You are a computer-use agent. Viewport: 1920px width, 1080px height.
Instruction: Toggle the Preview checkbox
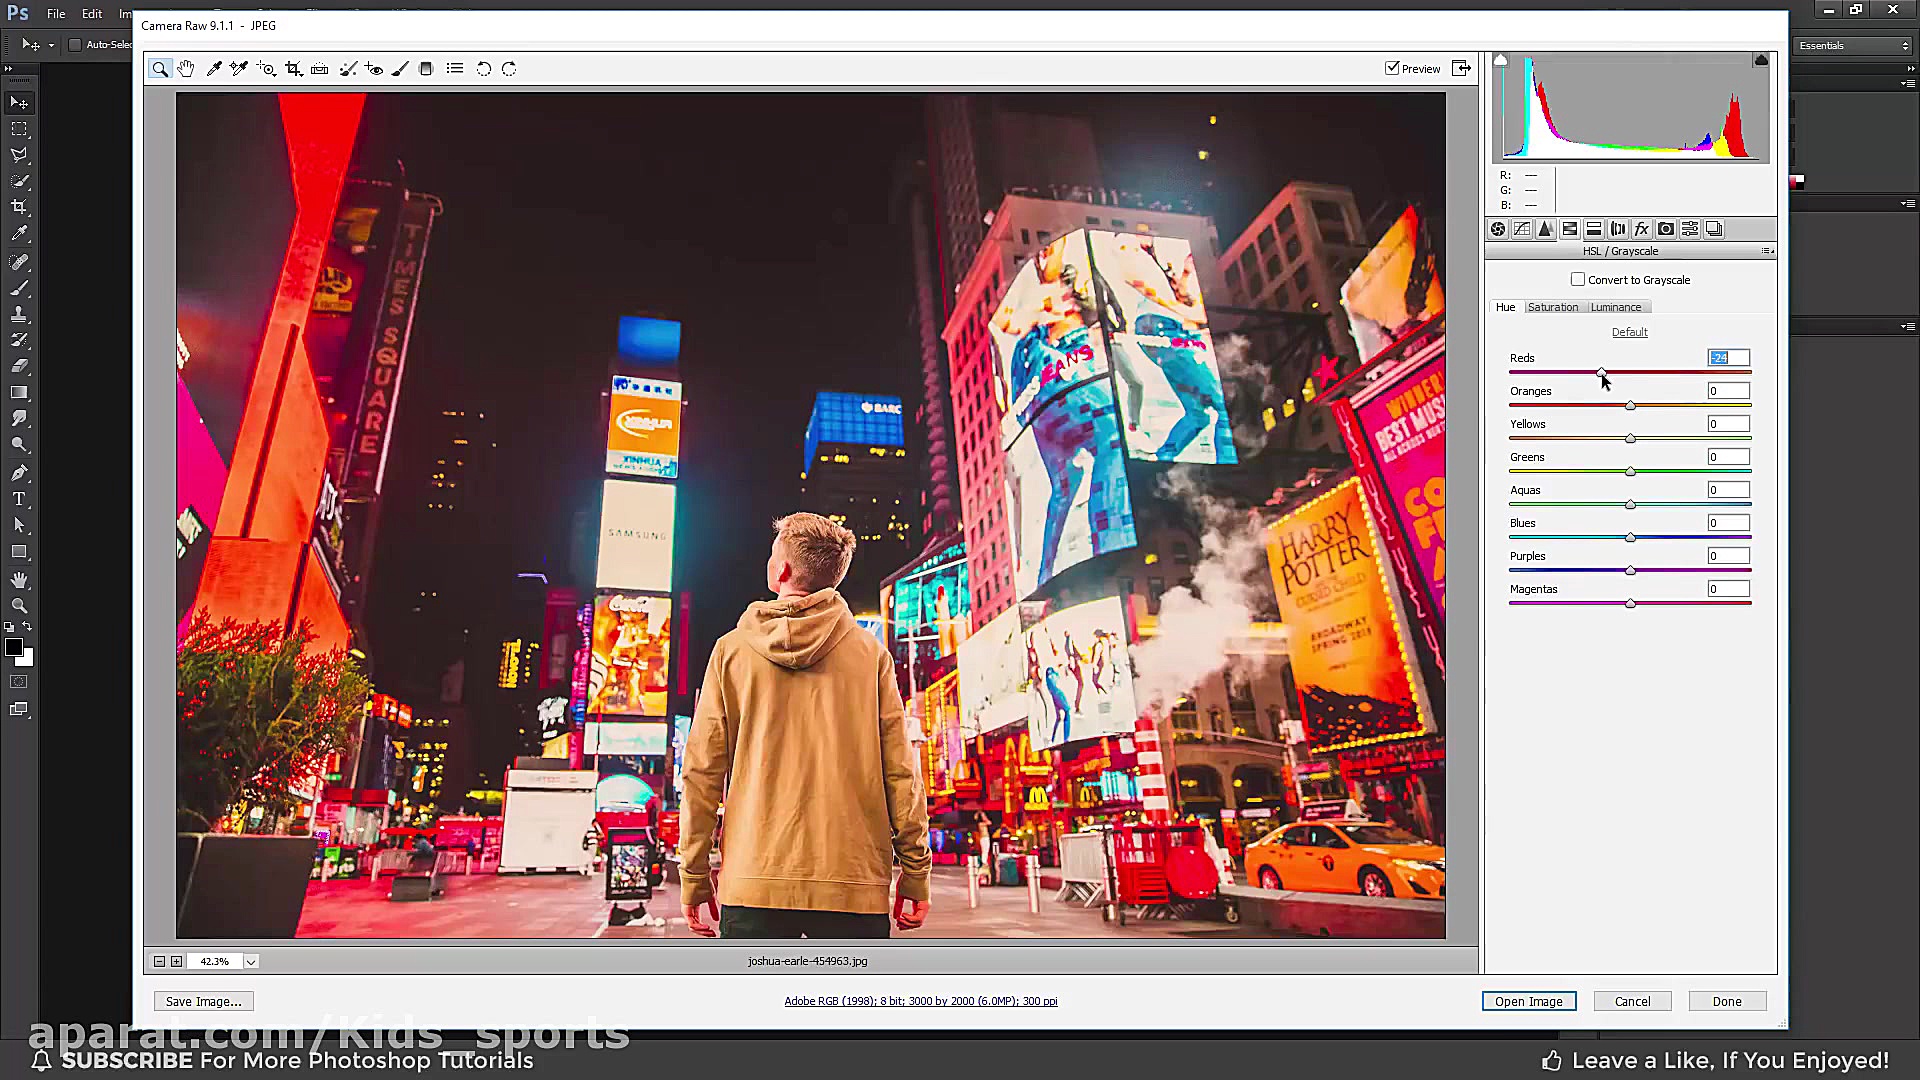1392,68
